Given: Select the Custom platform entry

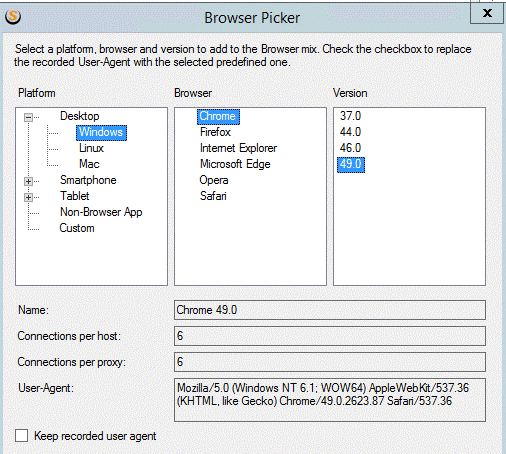Looking at the screenshot, I should pyautogui.click(x=77, y=228).
